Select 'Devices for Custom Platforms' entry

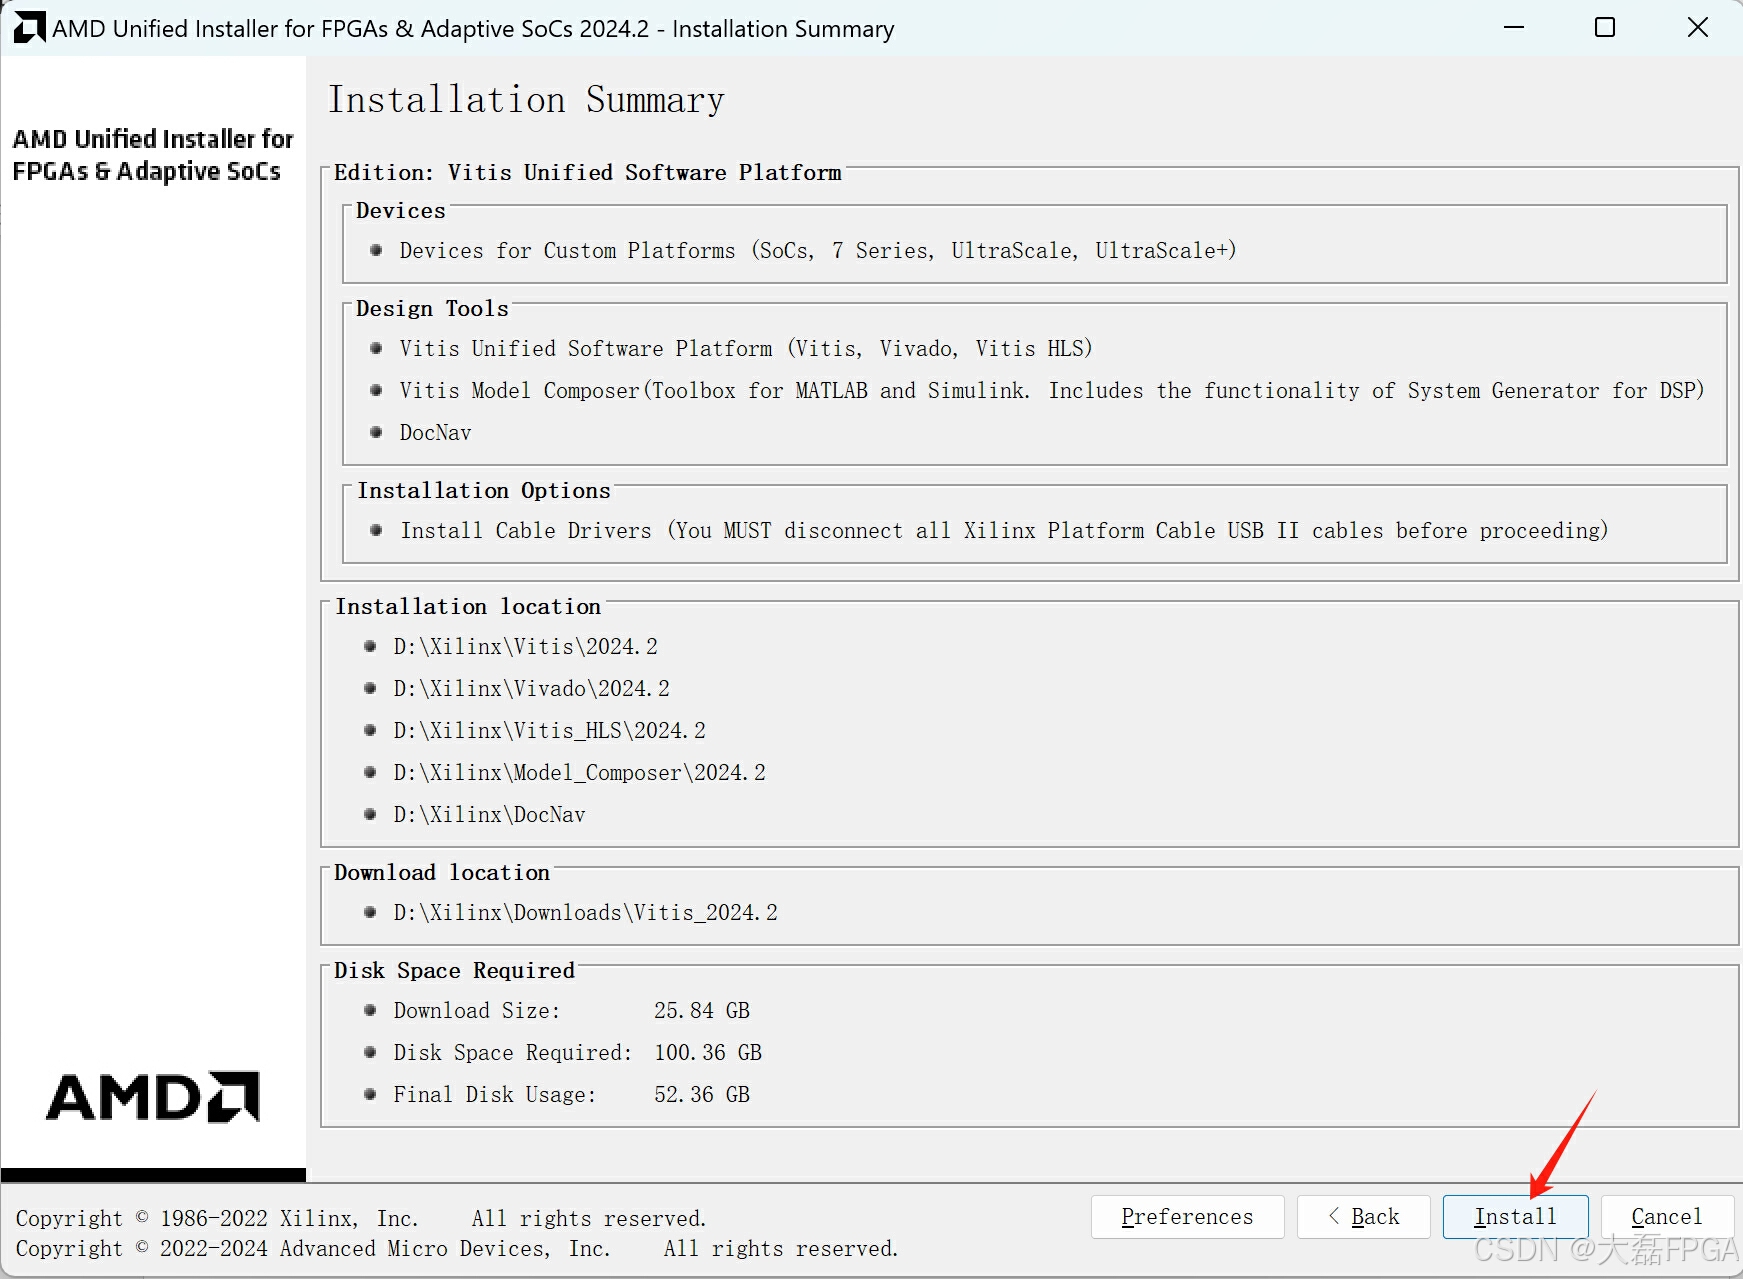click(x=817, y=251)
